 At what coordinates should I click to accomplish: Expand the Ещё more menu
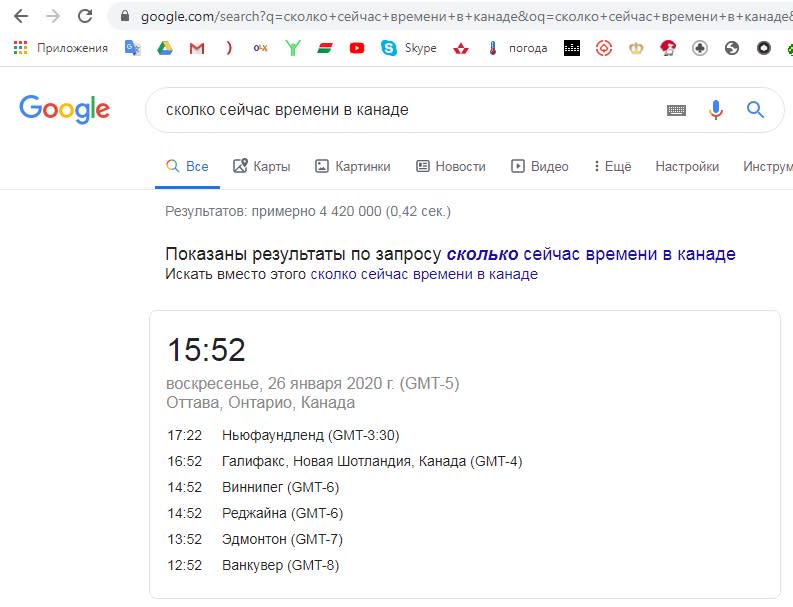tap(612, 166)
